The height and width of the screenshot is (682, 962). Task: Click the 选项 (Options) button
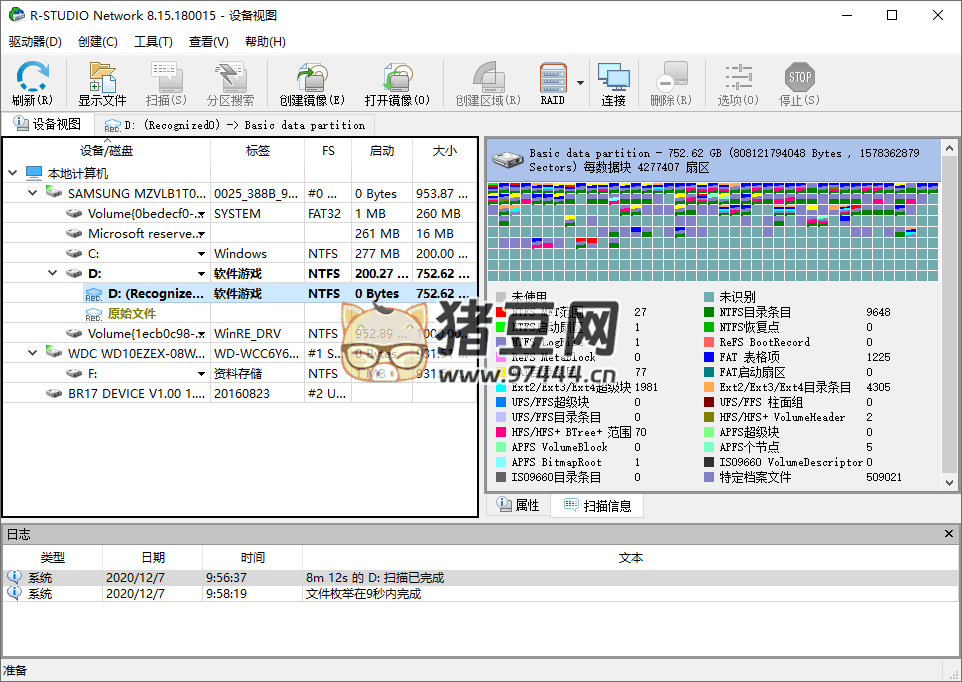[x=736, y=82]
